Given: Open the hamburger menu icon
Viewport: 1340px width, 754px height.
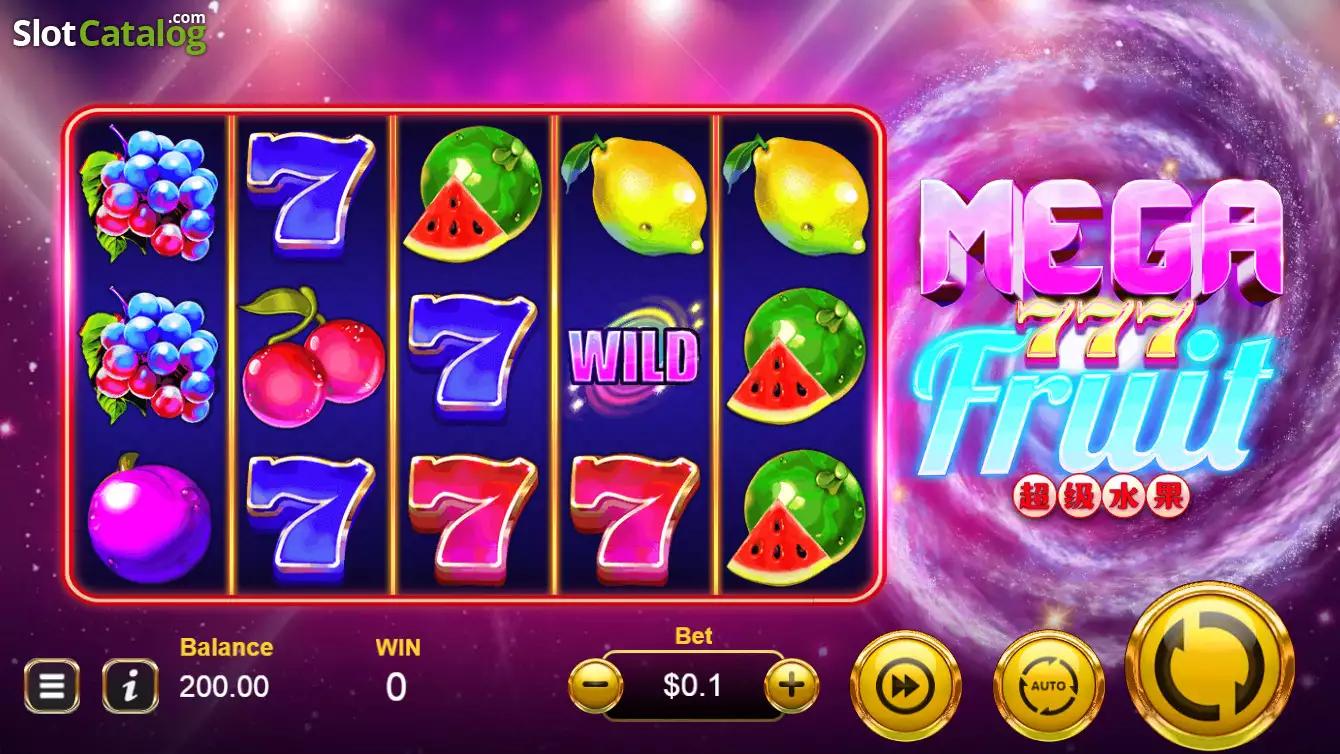Looking at the screenshot, I should pyautogui.click(x=52, y=686).
